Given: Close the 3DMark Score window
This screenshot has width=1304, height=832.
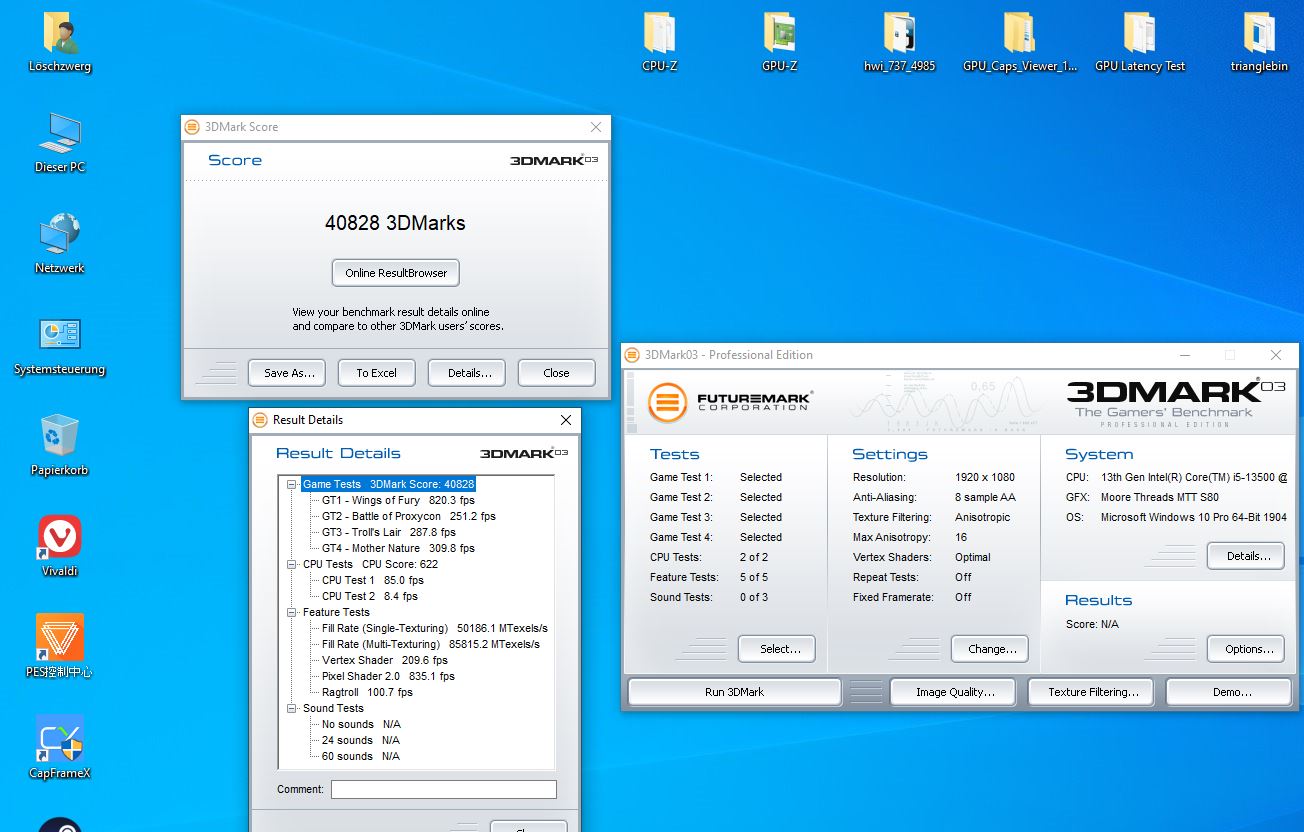Looking at the screenshot, I should point(596,127).
